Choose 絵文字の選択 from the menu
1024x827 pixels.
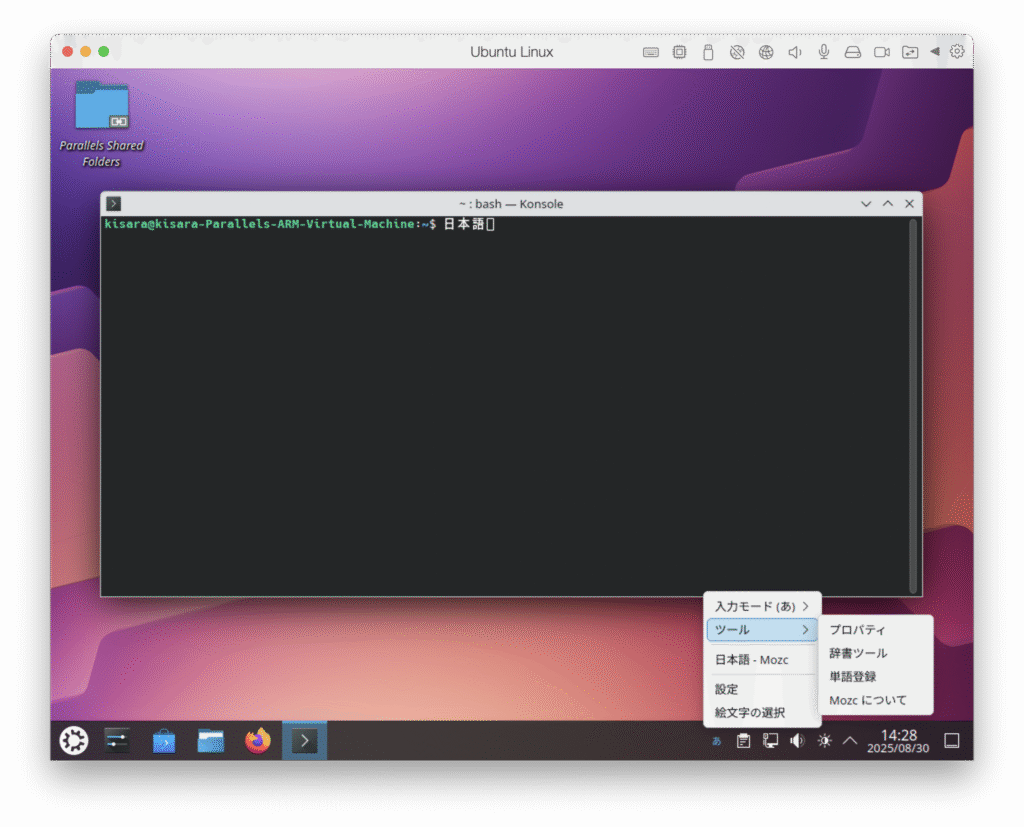click(x=761, y=713)
